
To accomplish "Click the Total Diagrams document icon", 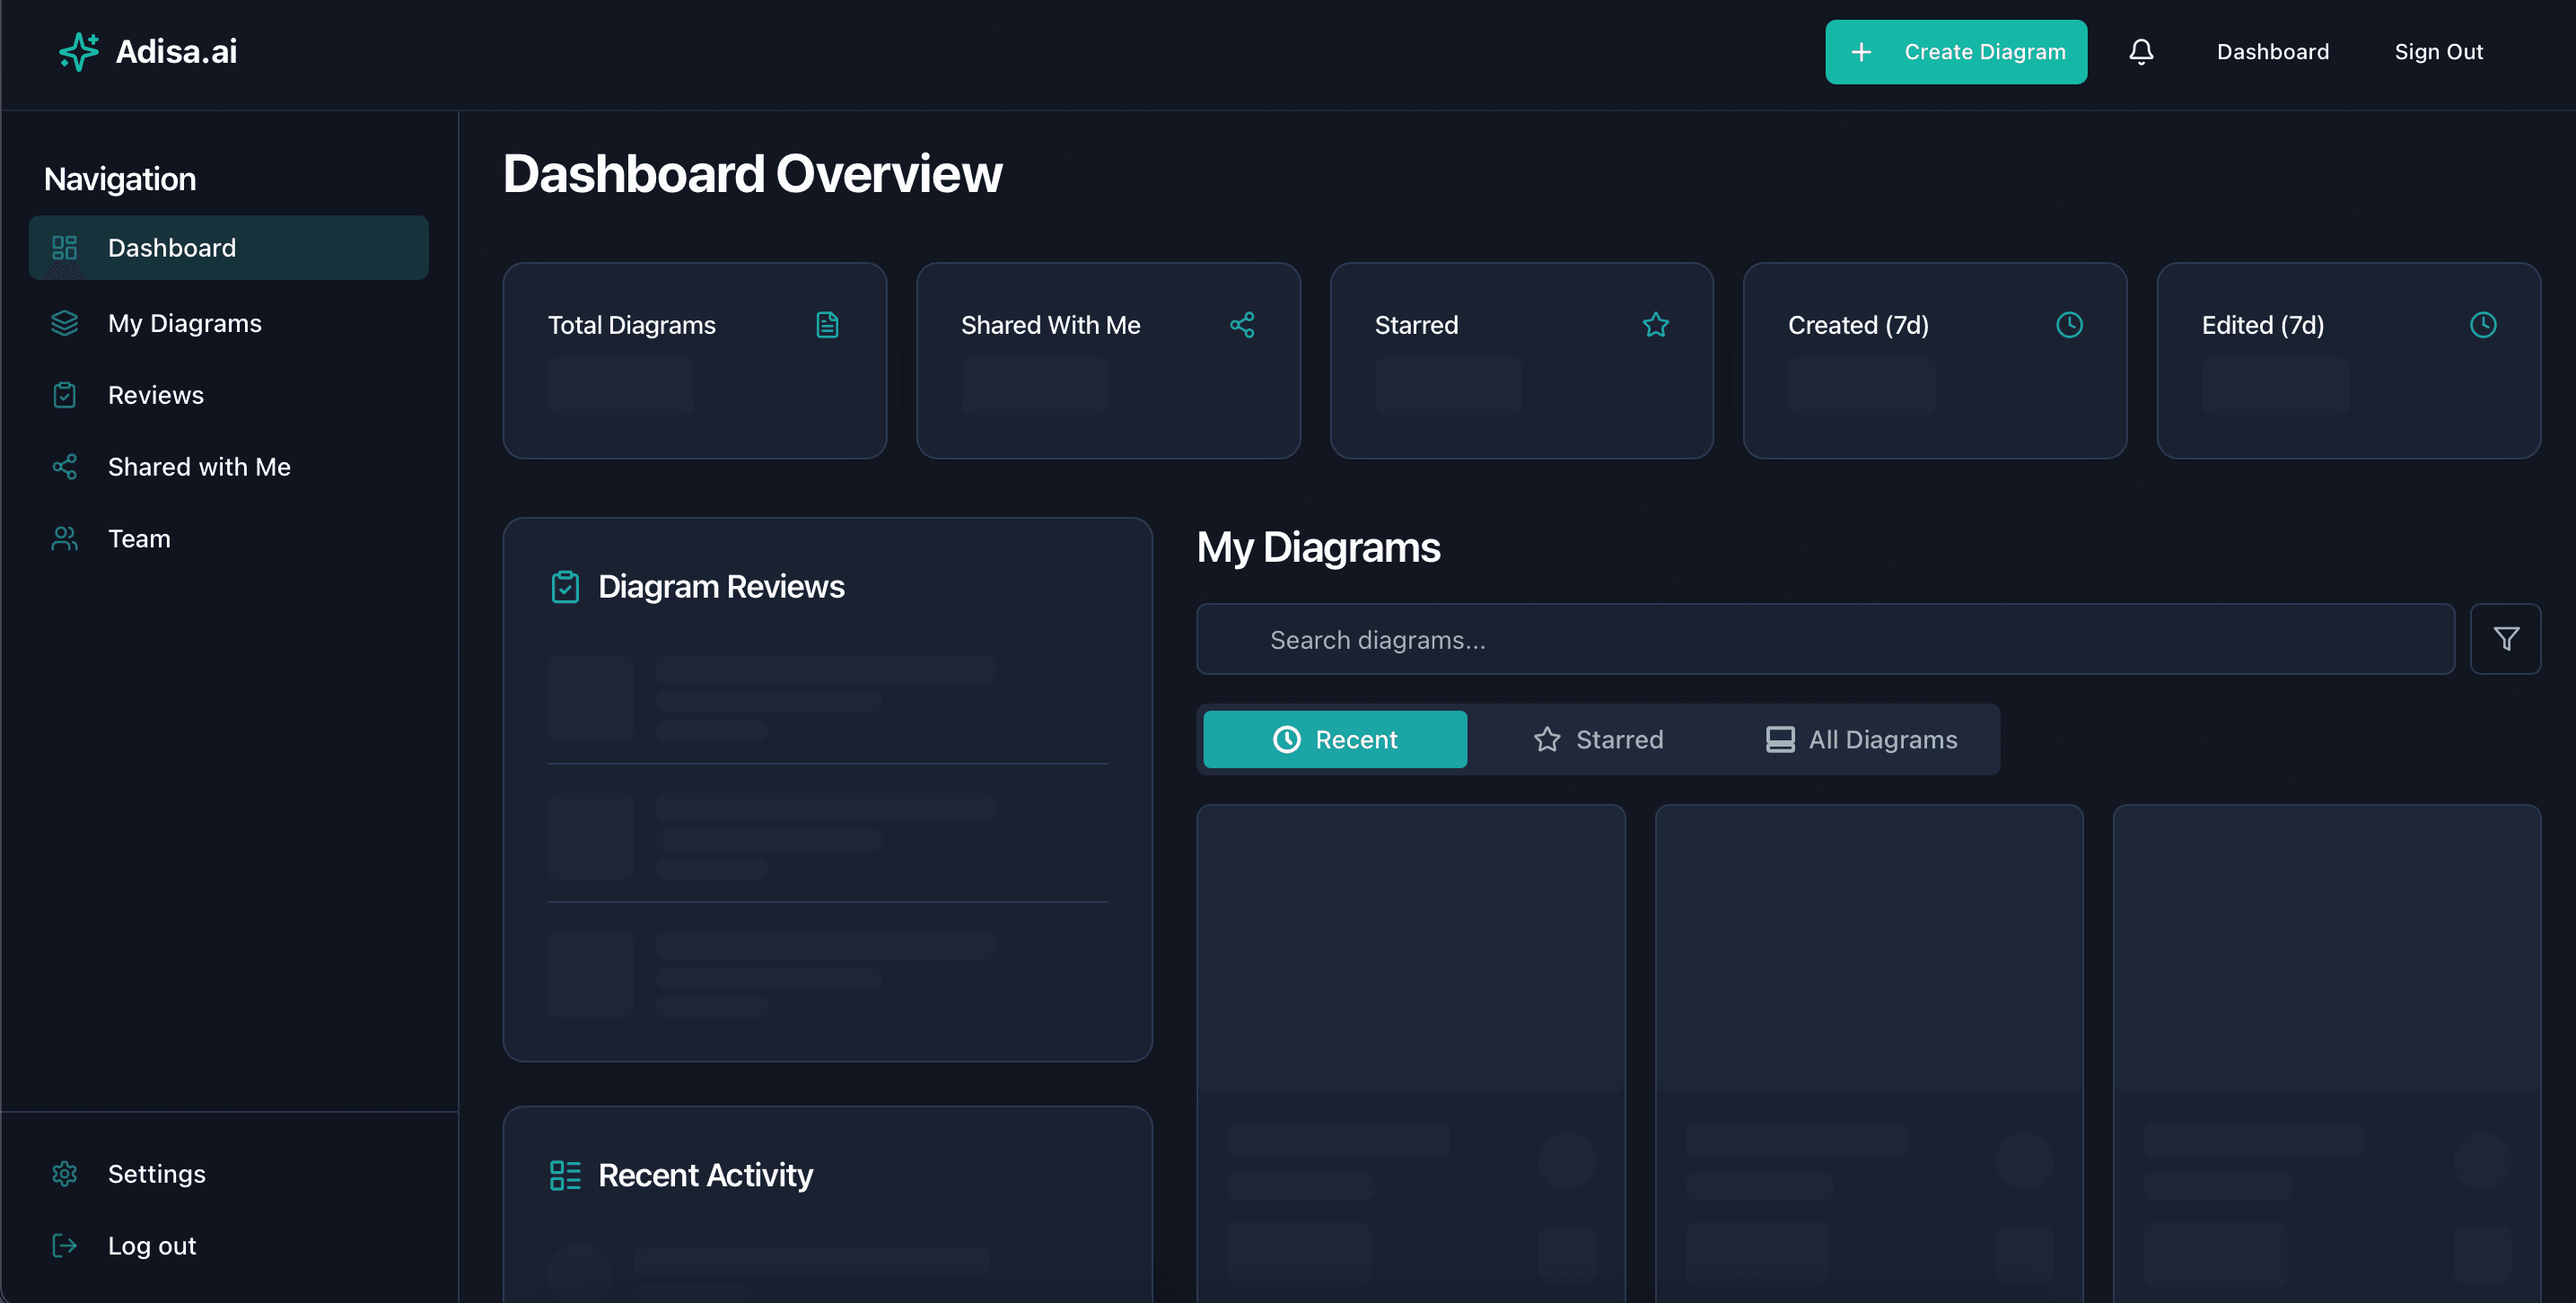I will pos(826,324).
